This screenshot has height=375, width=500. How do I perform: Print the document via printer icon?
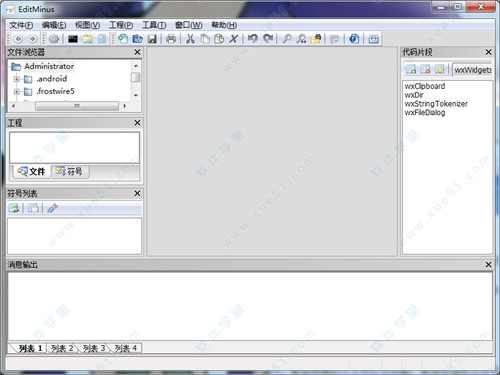click(x=171, y=39)
